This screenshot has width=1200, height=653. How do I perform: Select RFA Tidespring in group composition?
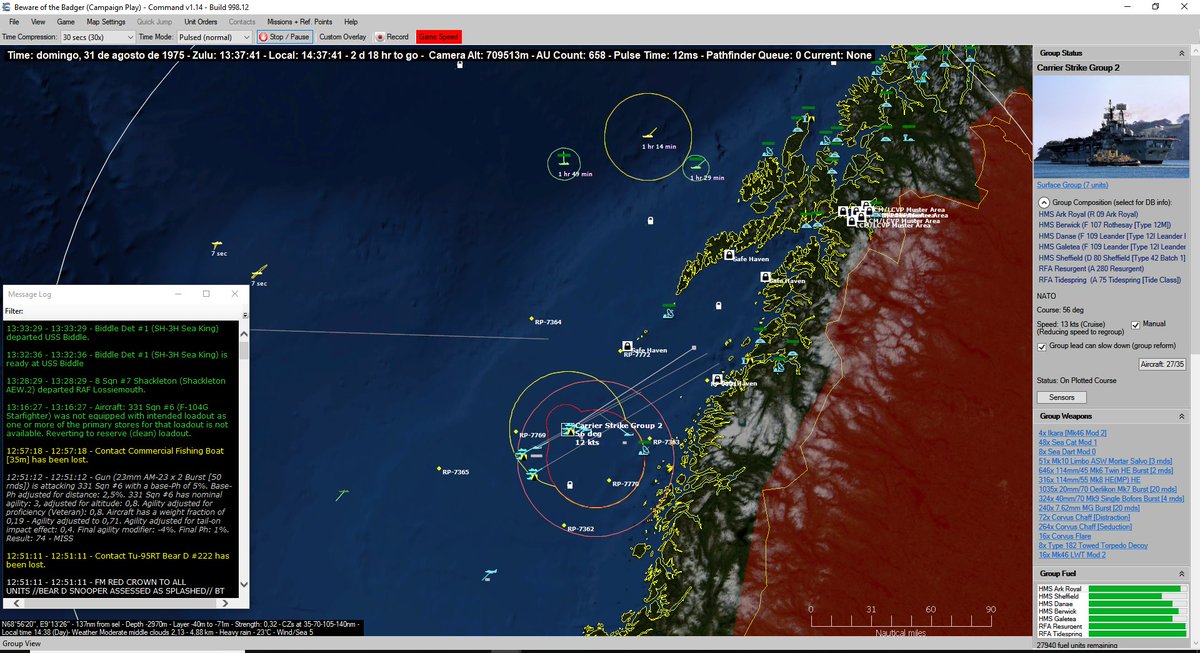(x=1111, y=280)
